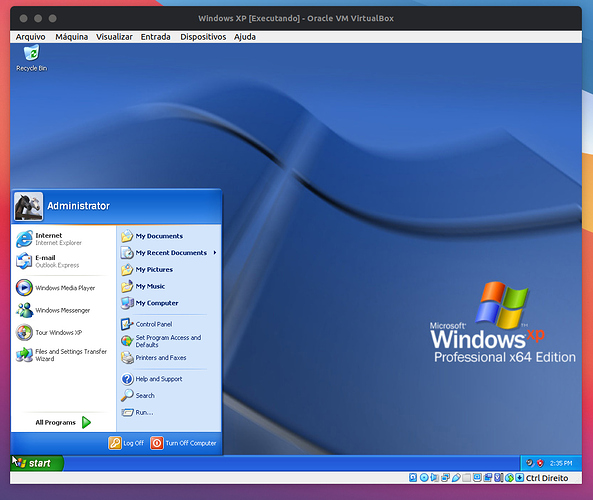Expand All Programs list
The height and width of the screenshot is (500, 593).
[63, 422]
